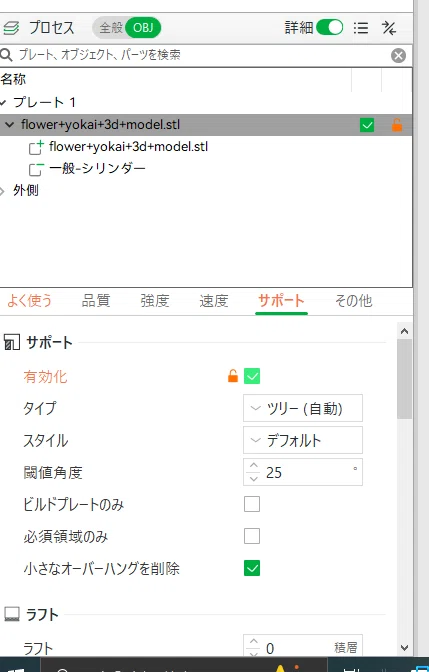Screen dimensions: 429x672
Task: Open the 速度 tab
Action: coord(213,300)
